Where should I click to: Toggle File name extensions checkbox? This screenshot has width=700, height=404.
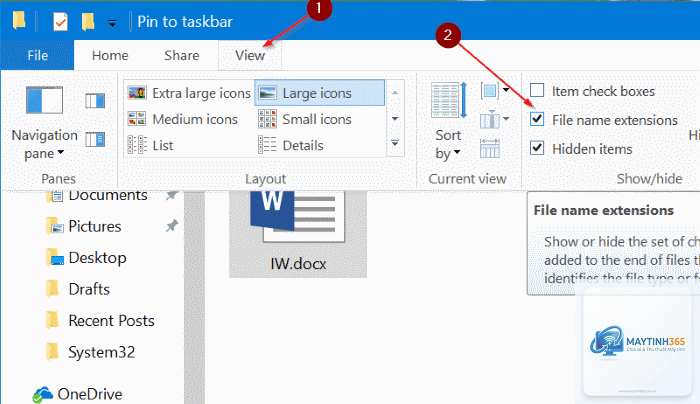tap(537, 119)
